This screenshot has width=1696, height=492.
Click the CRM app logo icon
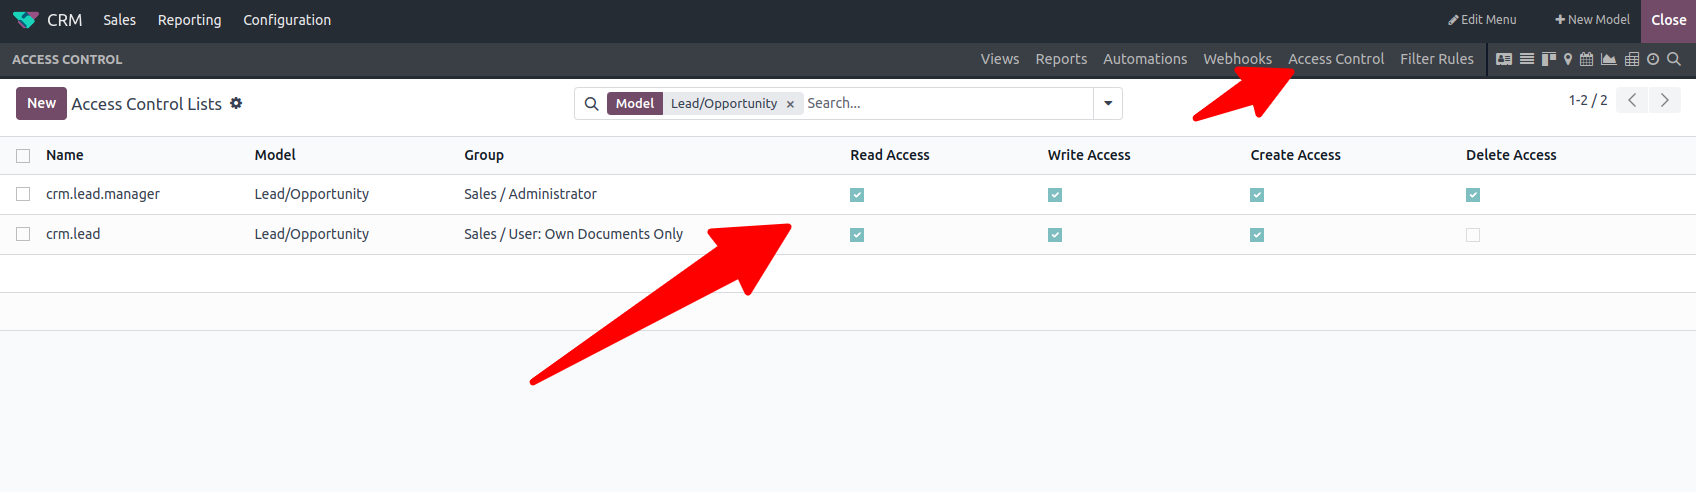pos(25,20)
